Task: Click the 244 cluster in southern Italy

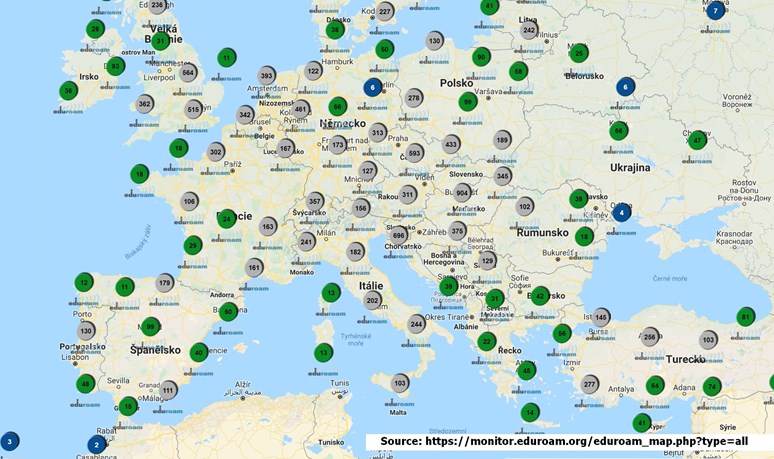Action: click(417, 323)
